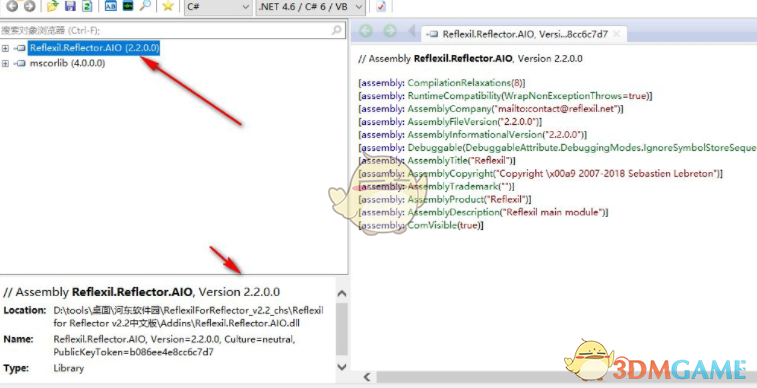Click the AssemblyCopyright attribute link
Screen dimensions: 757x388
[451, 174]
